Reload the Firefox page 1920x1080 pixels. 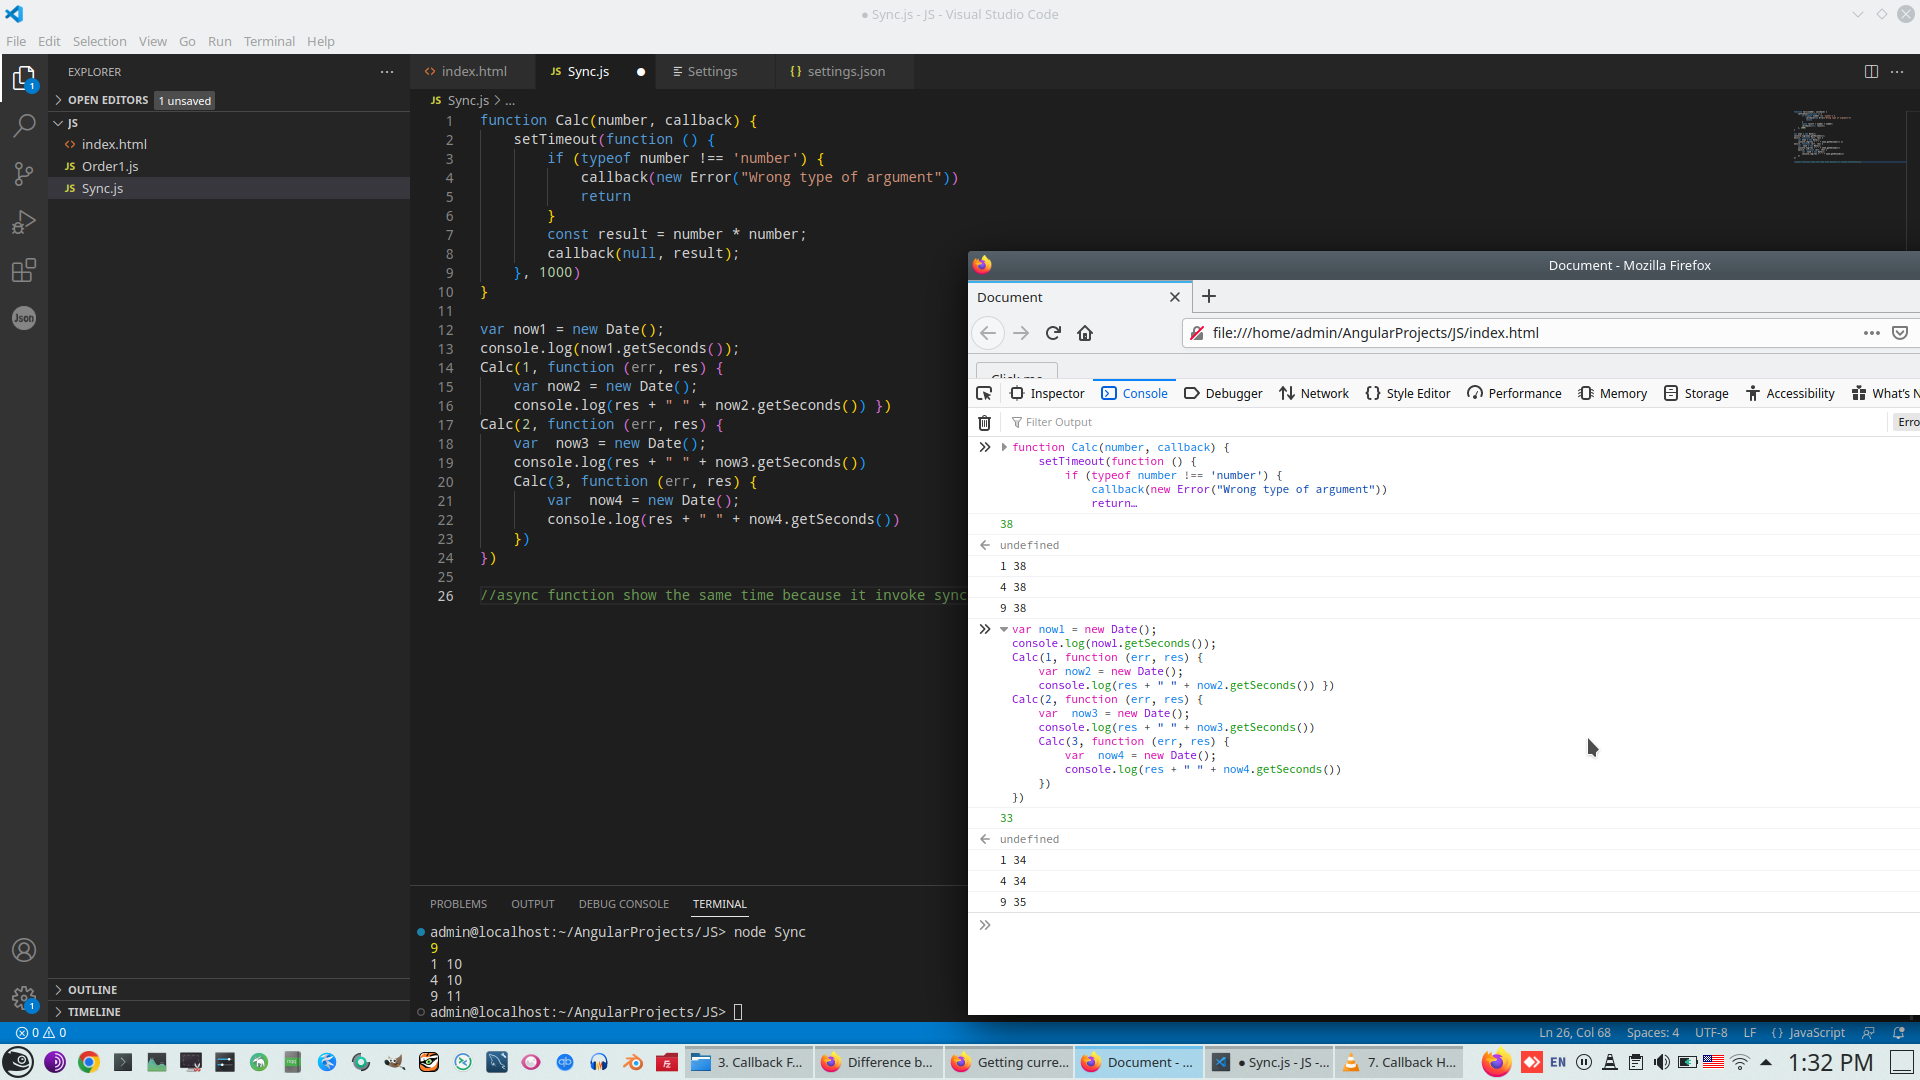tap(1053, 333)
